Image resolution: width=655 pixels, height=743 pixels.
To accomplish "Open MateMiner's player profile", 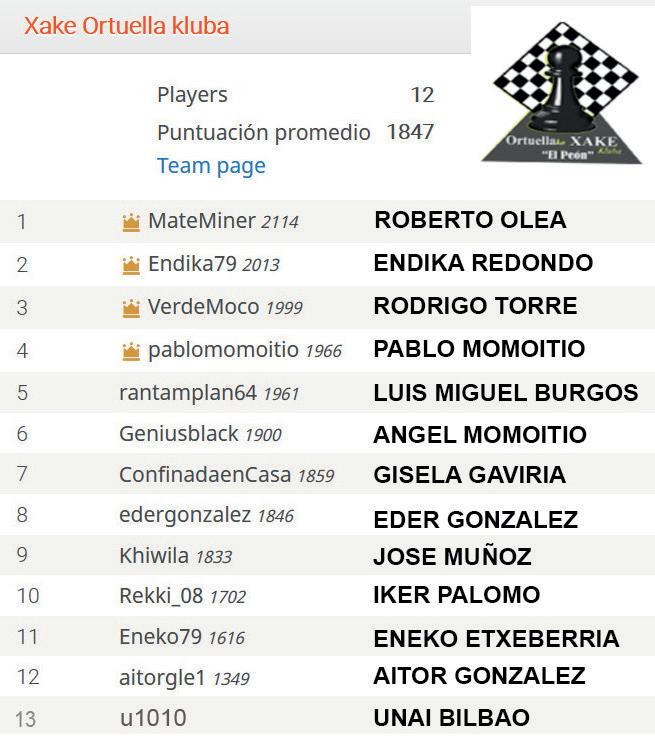I will tap(201, 221).
